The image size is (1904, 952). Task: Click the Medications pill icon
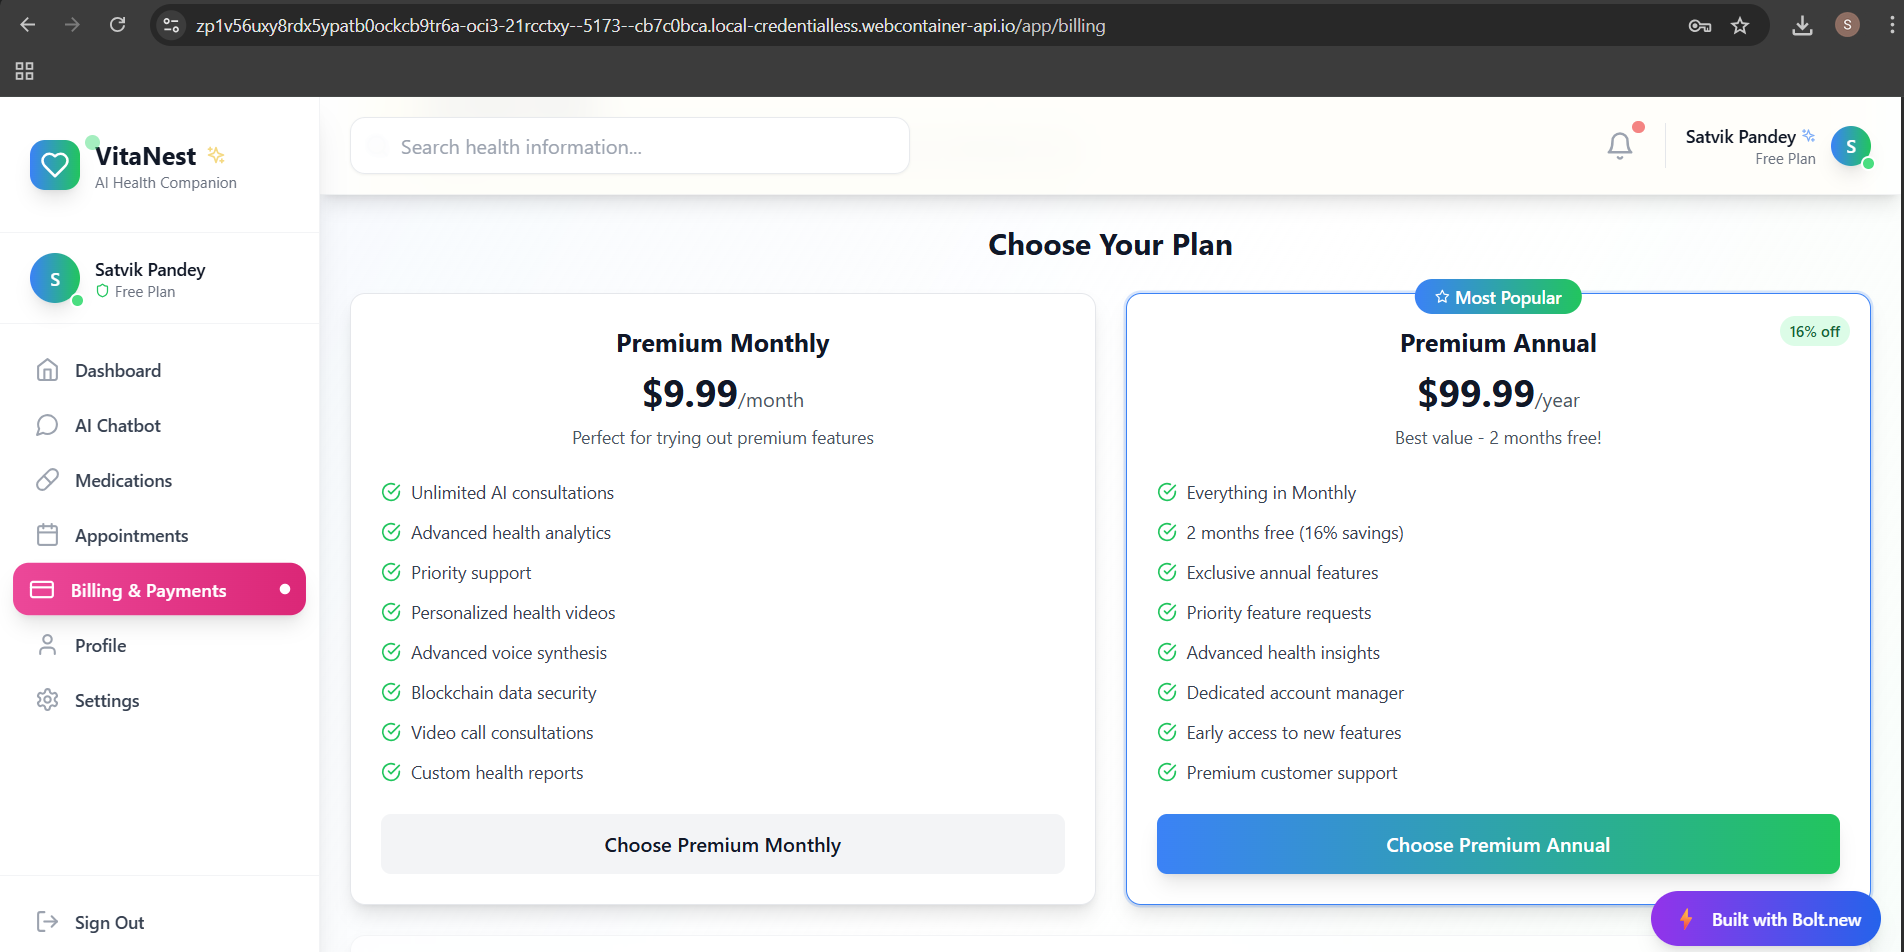[47, 480]
